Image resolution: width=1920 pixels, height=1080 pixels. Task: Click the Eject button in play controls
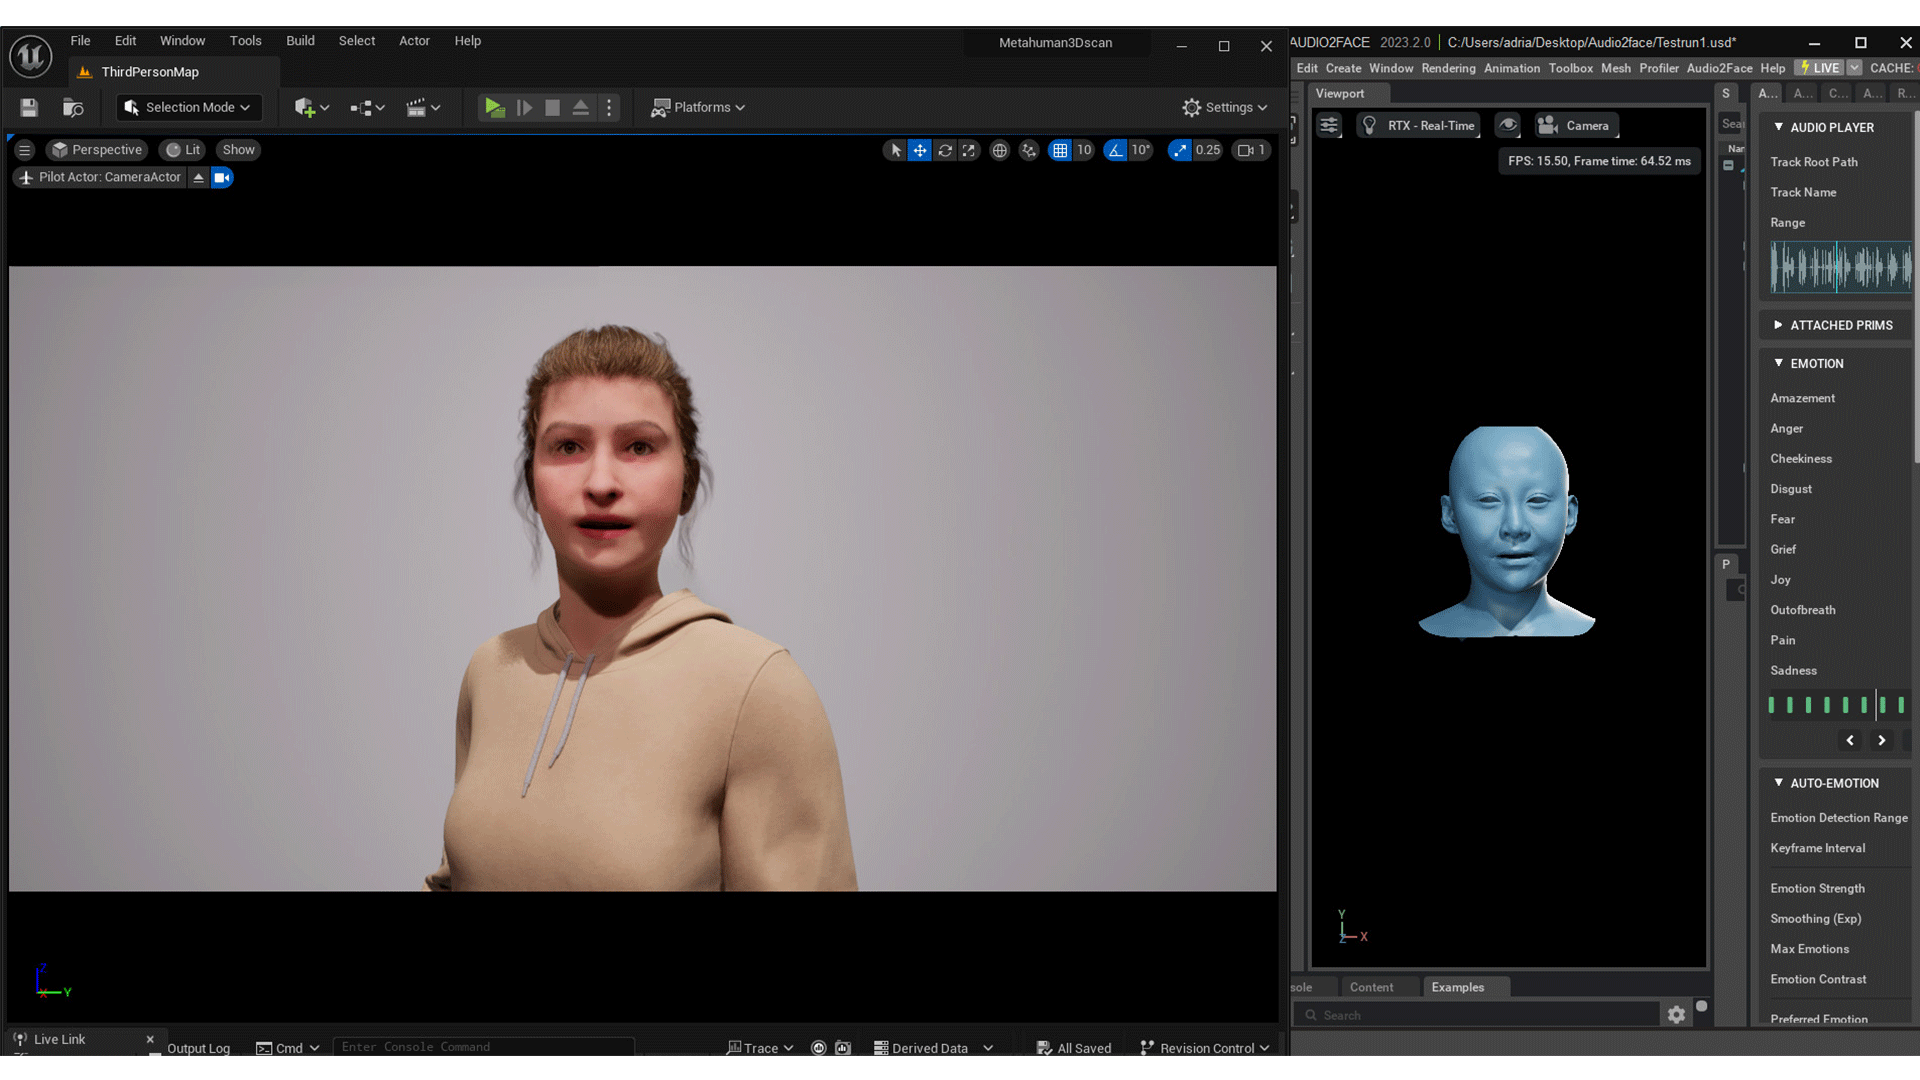point(580,107)
